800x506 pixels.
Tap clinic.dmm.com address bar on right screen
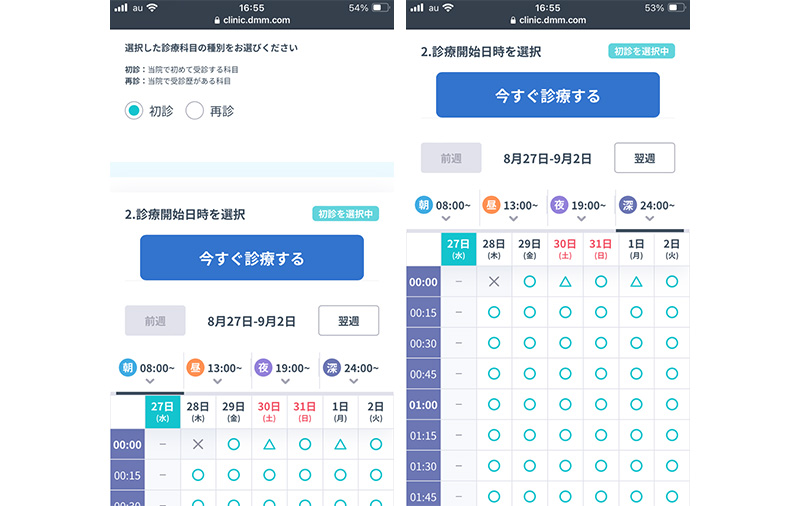coord(547,18)
